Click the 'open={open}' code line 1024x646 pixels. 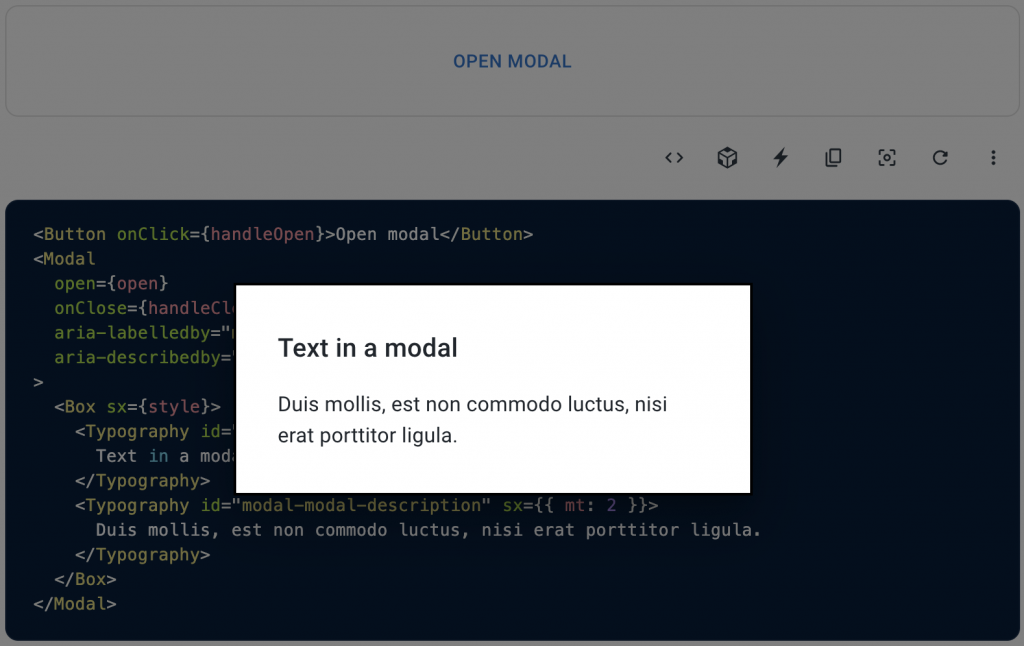111,283
